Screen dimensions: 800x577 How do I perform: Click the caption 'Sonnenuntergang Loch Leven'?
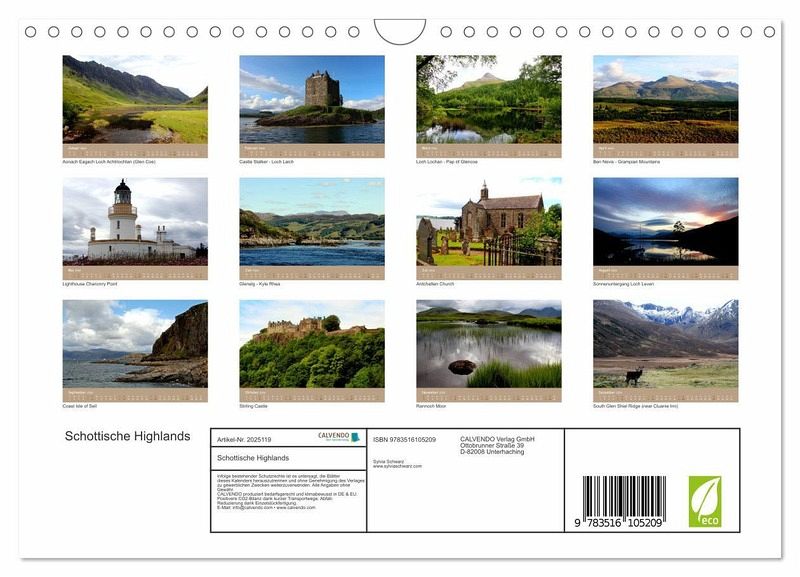click(x=623, y=284)
